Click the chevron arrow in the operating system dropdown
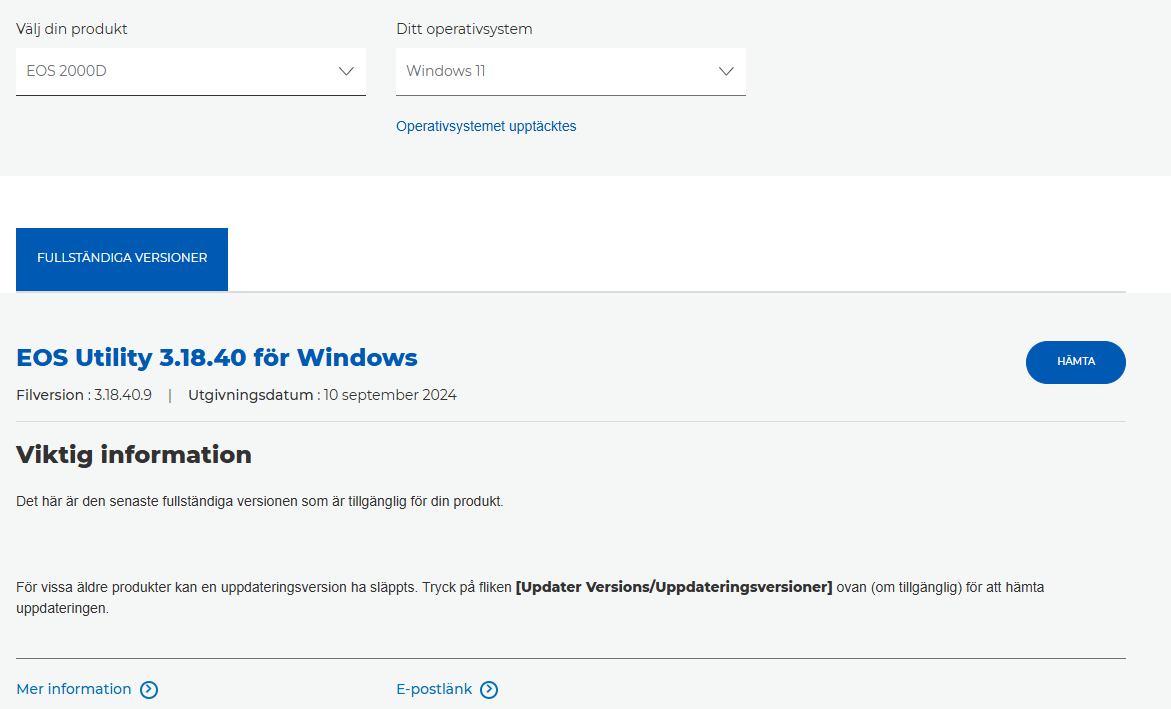Image resolution: width=1171 pixels, height=709 pixels. point(726,71)
